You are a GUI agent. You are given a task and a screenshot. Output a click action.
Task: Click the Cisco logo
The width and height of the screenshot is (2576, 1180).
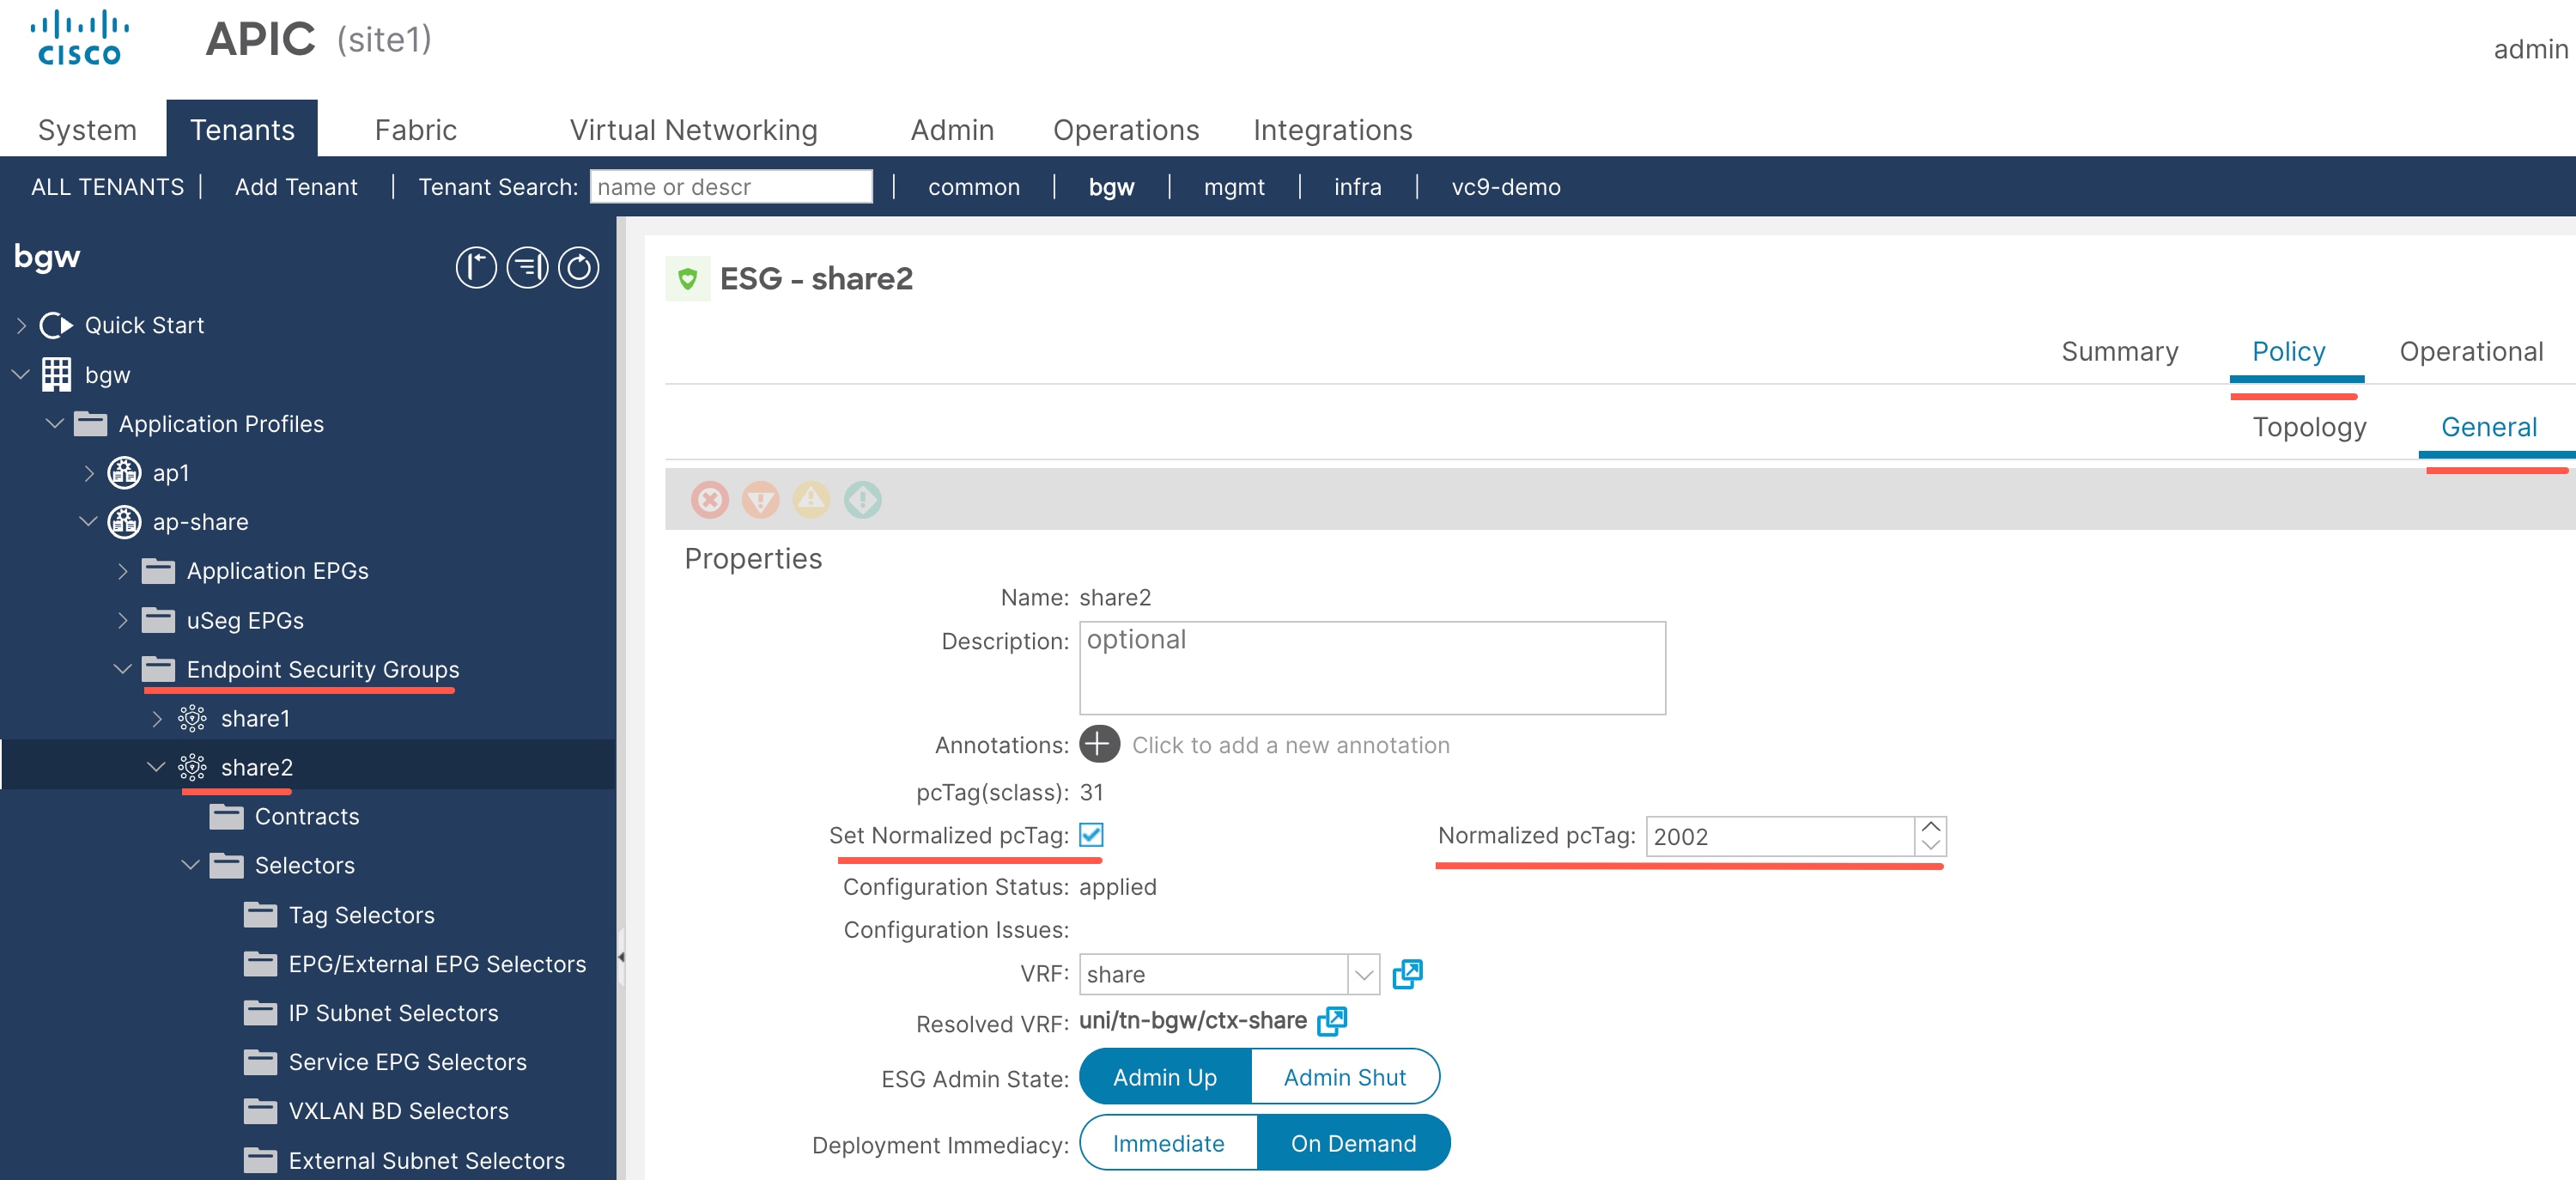(79, 37)
